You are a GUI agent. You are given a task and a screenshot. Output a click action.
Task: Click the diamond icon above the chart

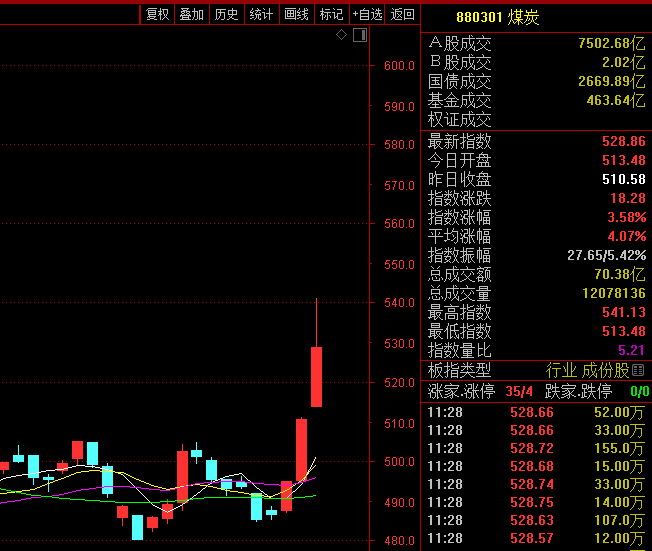[x=341, y=35]
